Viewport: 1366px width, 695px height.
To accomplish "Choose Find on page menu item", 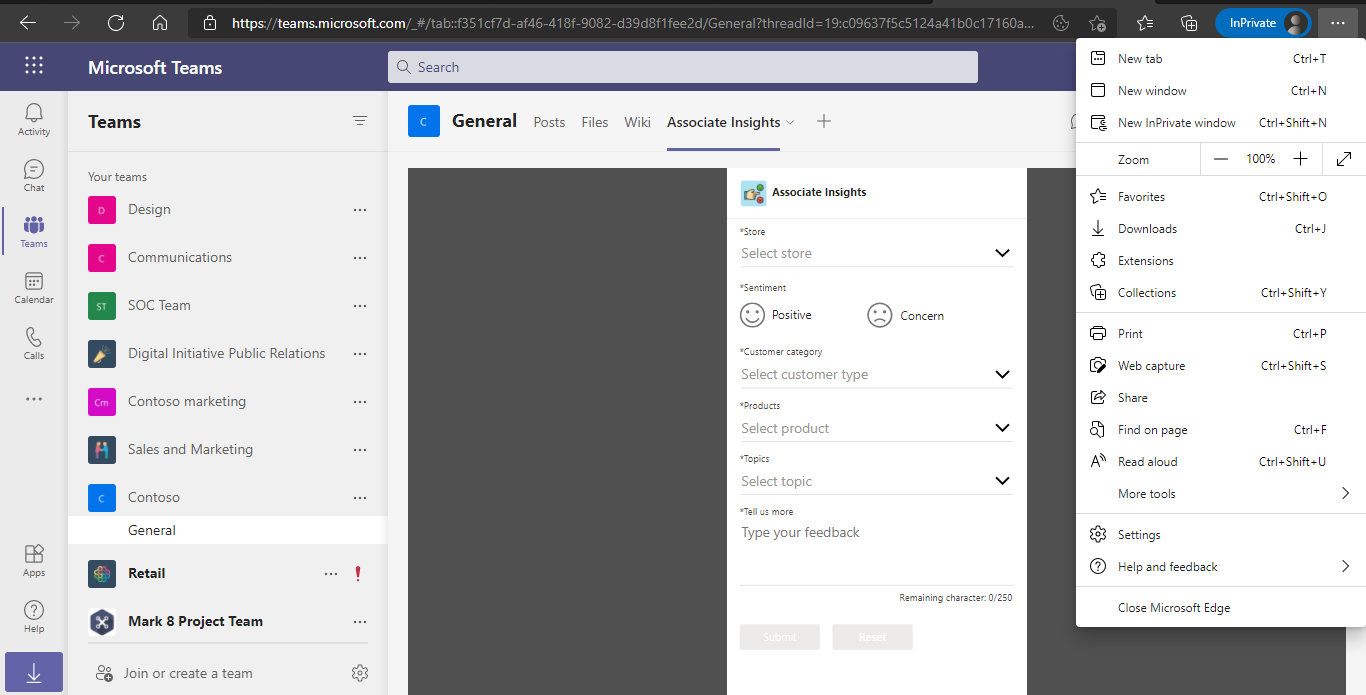I will pos(1221,430).
